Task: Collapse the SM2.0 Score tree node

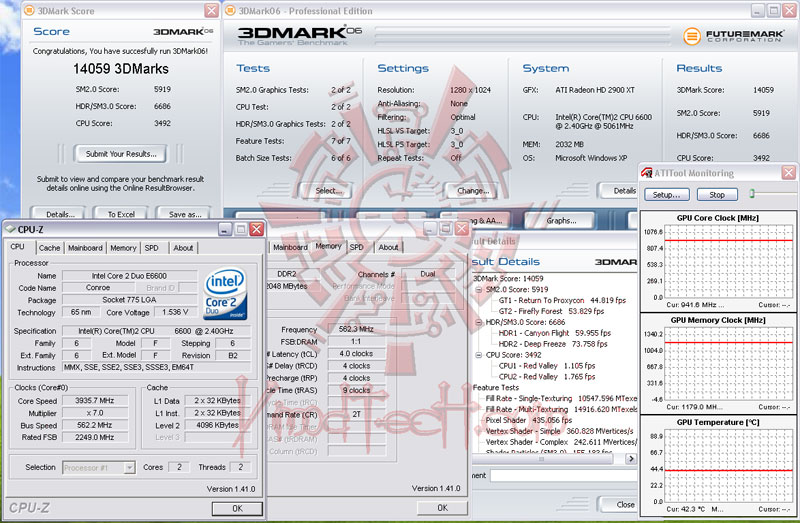Action: click(479, 289)
